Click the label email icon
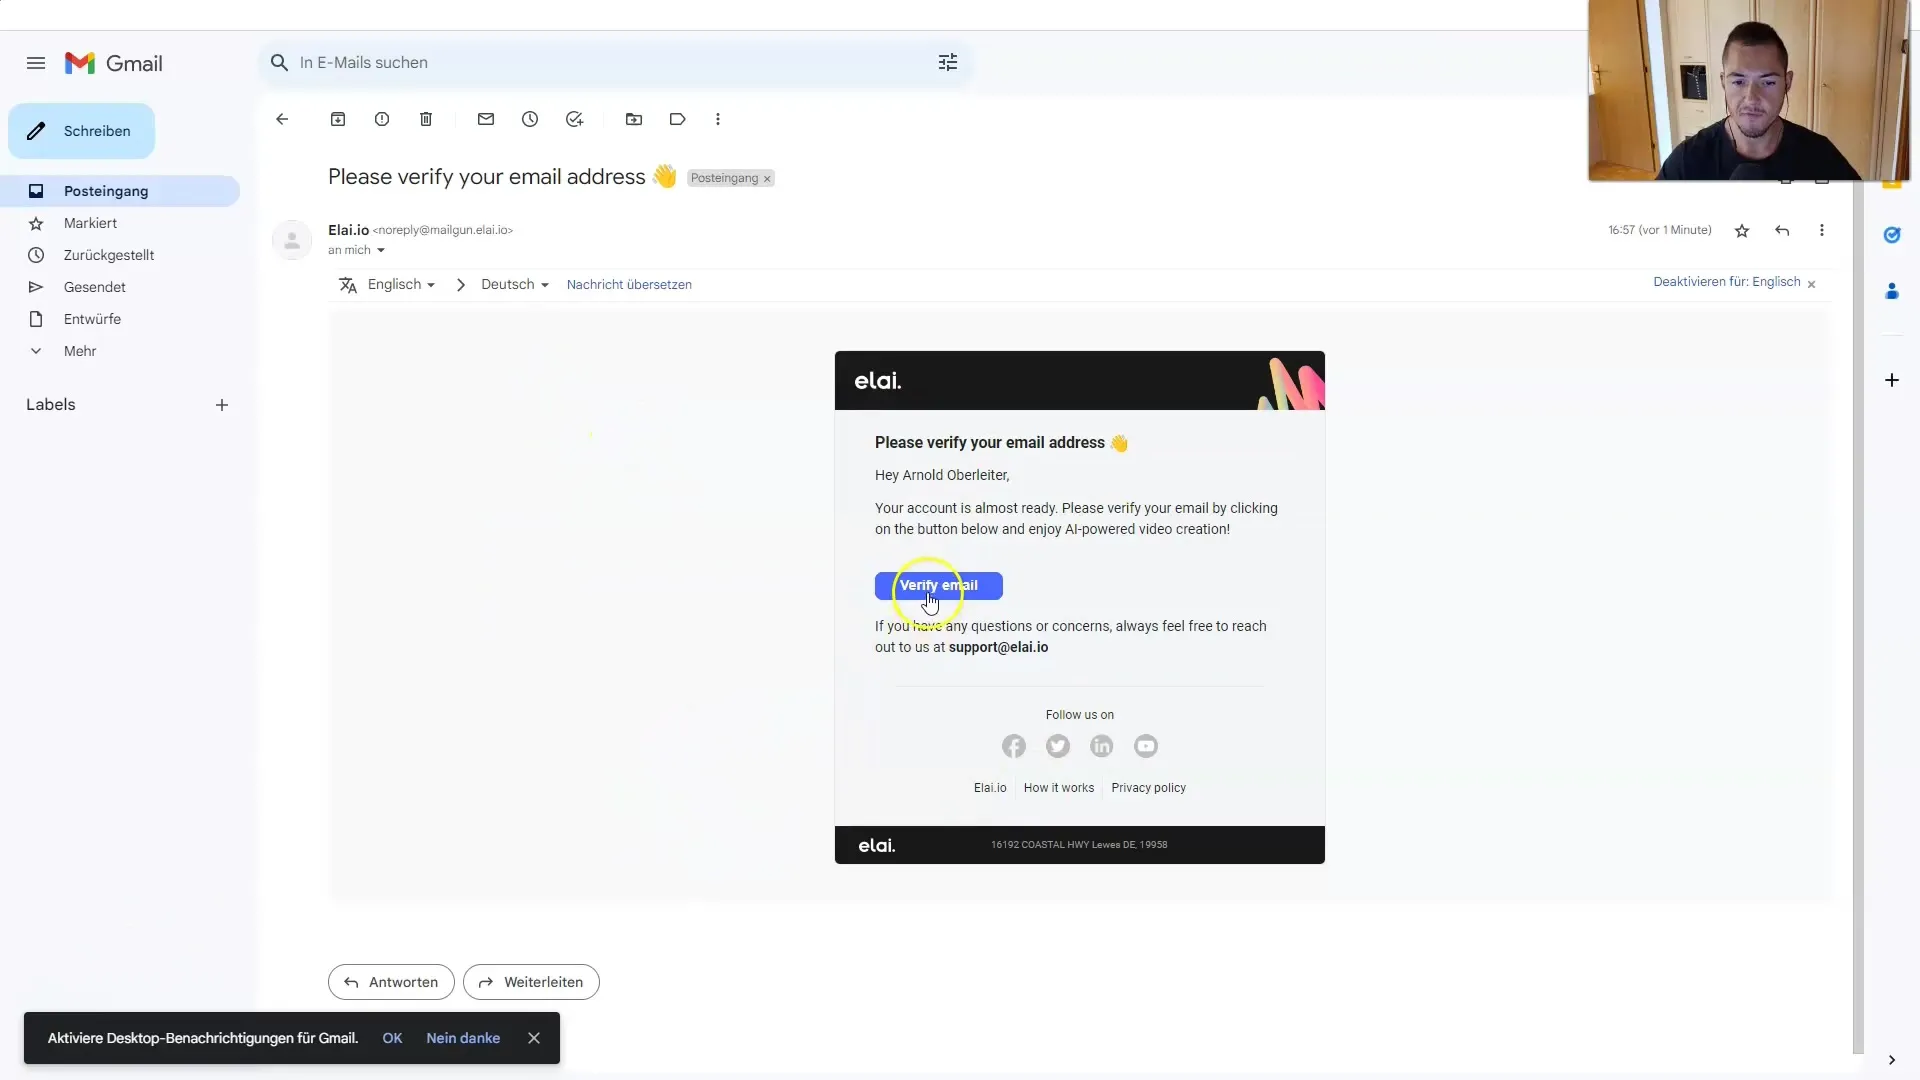This screenshot has width=1920, height=1080. coord(676,119)
